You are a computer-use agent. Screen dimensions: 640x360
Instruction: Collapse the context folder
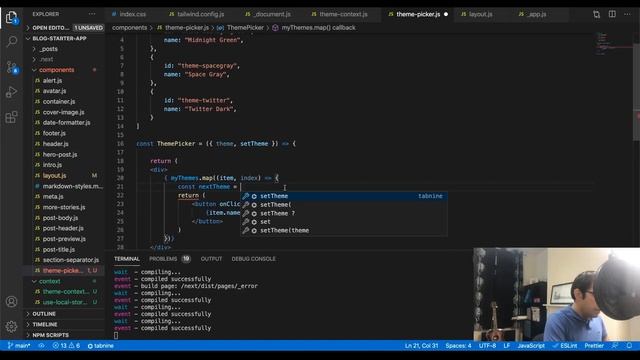tap(64, 281)
